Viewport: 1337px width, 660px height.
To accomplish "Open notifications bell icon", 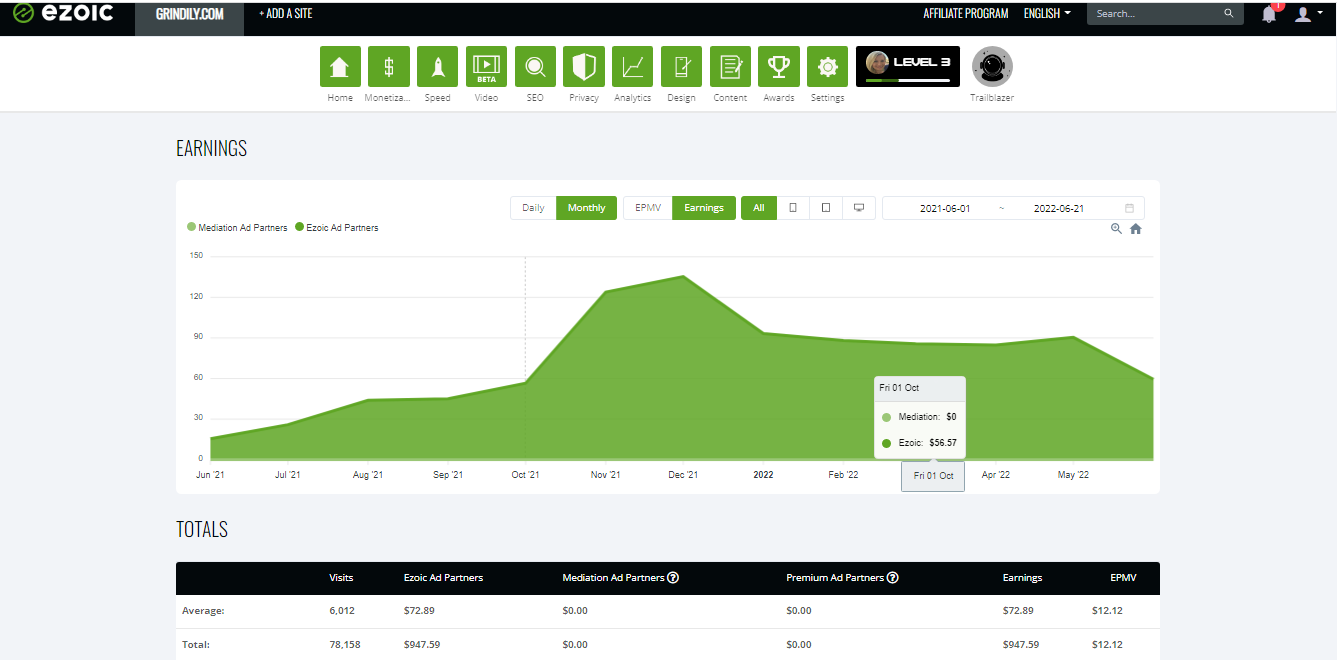I will tap(1269, 14).
